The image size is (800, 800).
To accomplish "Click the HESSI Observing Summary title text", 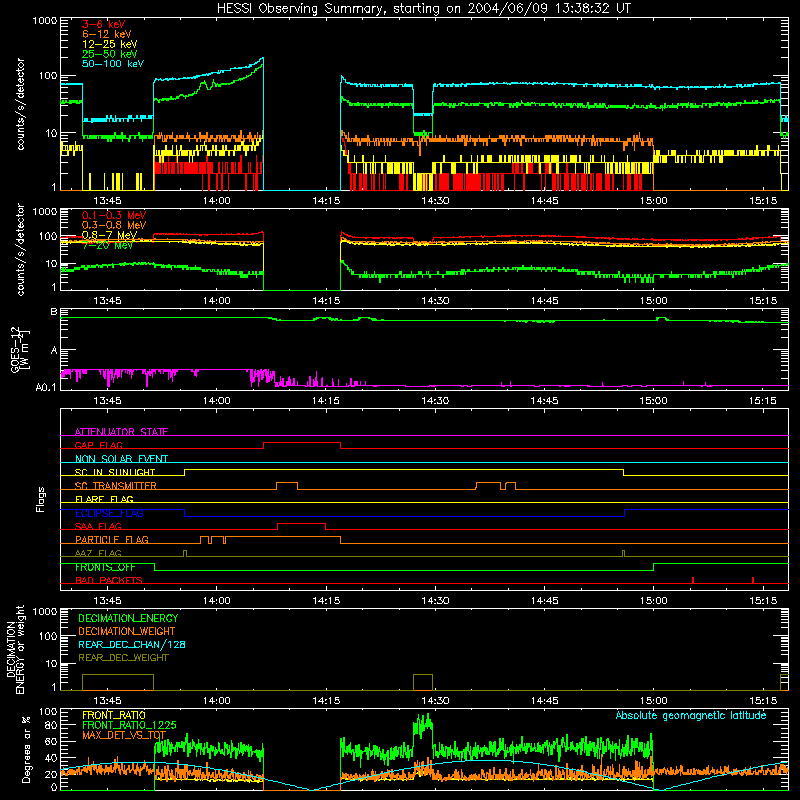I will 424,9.
